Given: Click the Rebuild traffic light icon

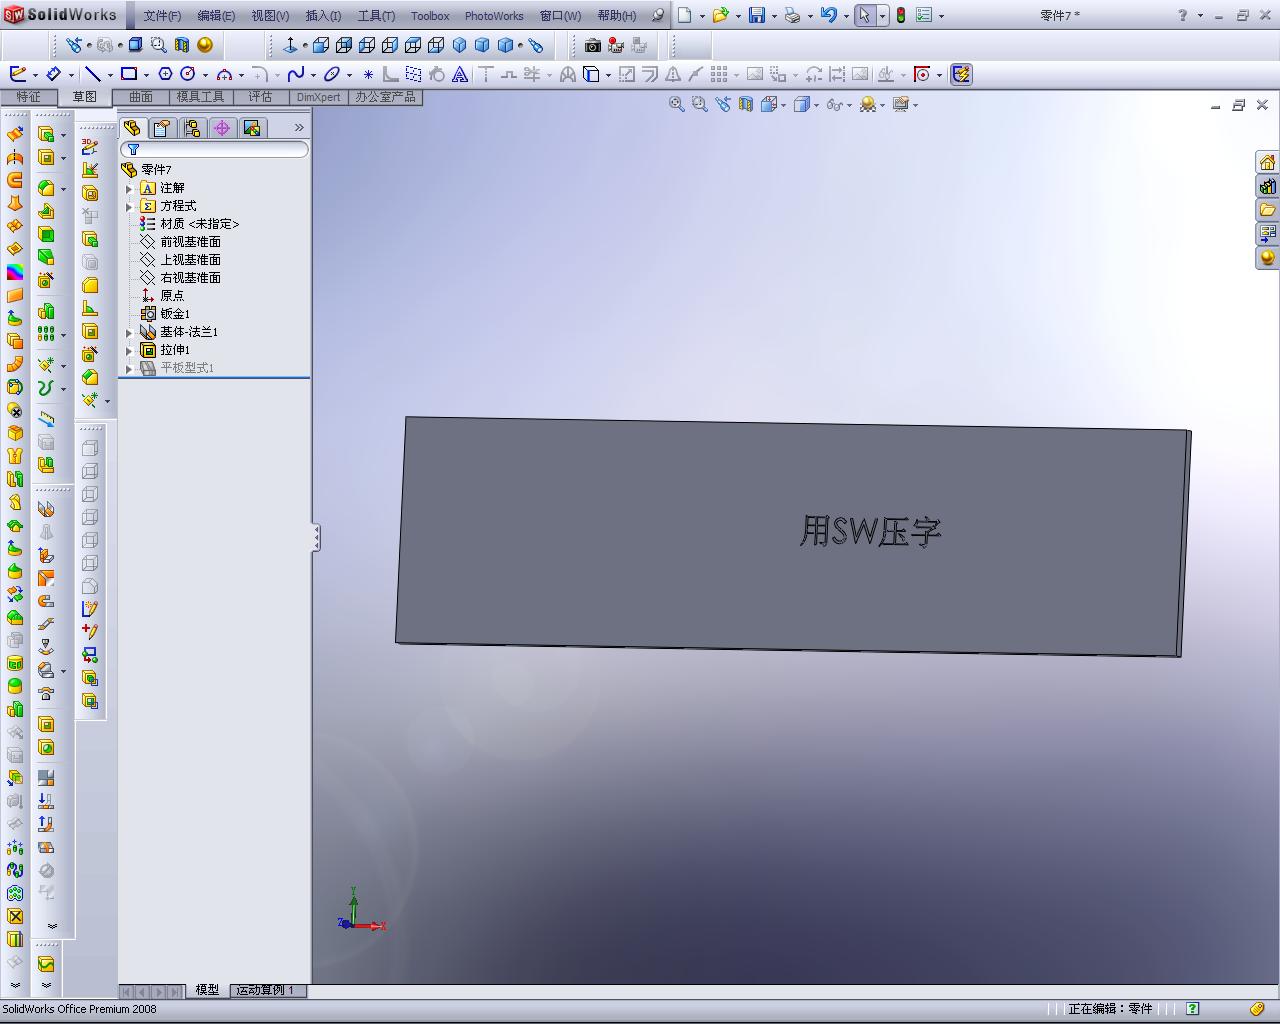Looking at the screenshot, I should click(900, 15).
